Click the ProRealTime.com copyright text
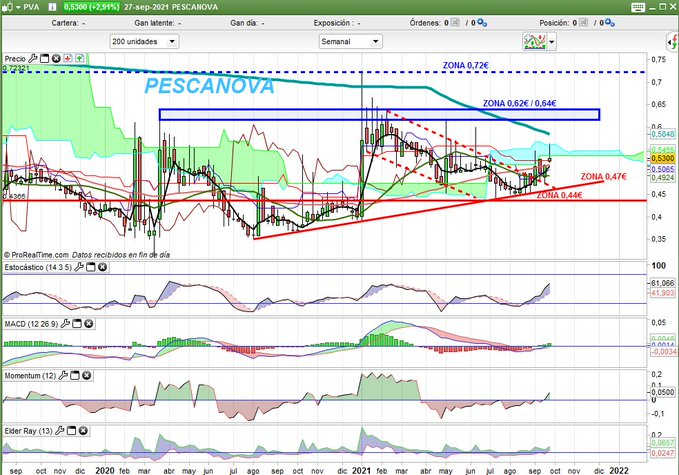Image resolution: width=679 pixels, height=475 pixels. 36,255
